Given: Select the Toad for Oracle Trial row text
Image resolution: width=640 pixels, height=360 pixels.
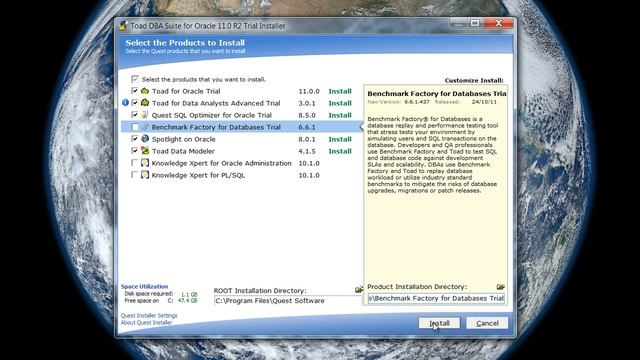Looking at the screenshot, I should pyautogui.click(x=186, y=91).
